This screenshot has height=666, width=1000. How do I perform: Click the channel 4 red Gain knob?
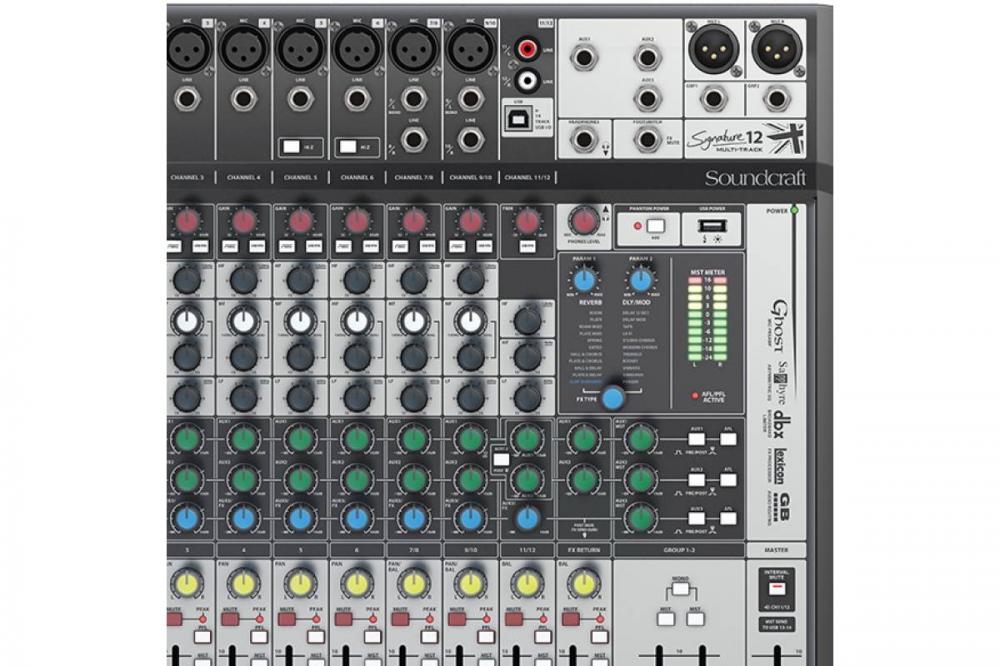(x=243, y=221)
